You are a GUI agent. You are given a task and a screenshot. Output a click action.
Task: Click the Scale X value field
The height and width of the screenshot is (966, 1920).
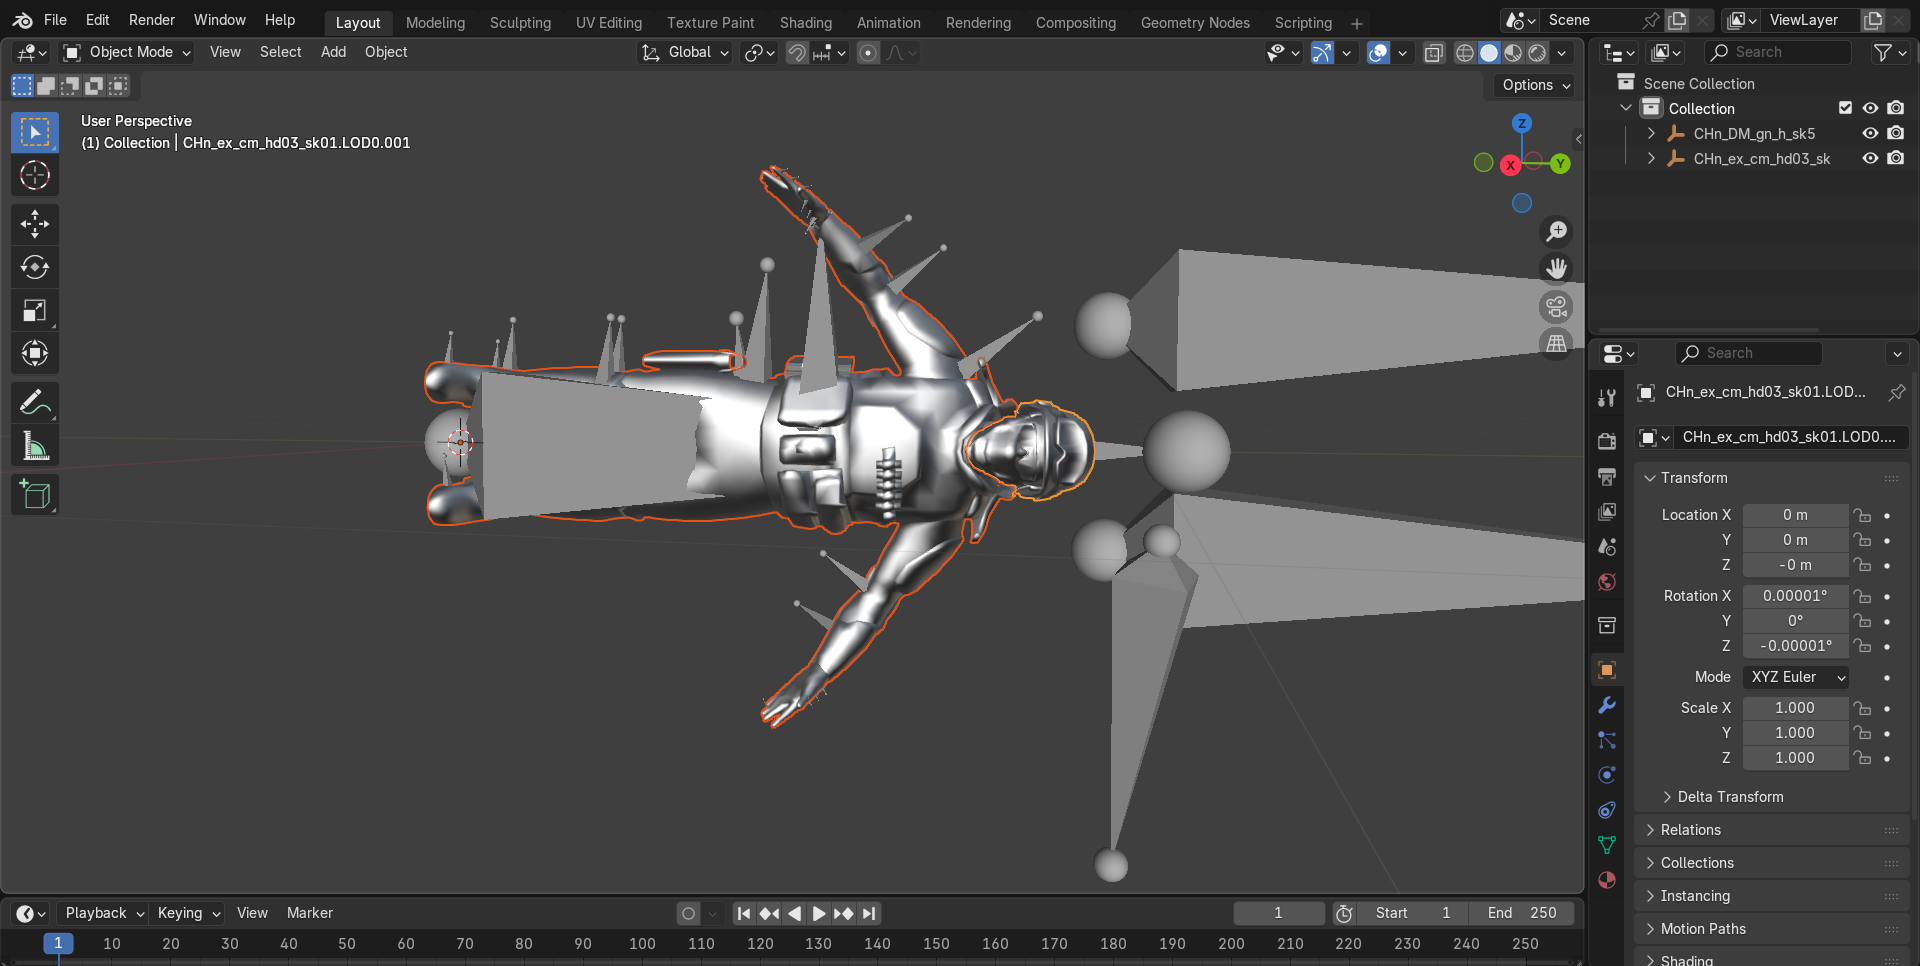[1795, 708]
